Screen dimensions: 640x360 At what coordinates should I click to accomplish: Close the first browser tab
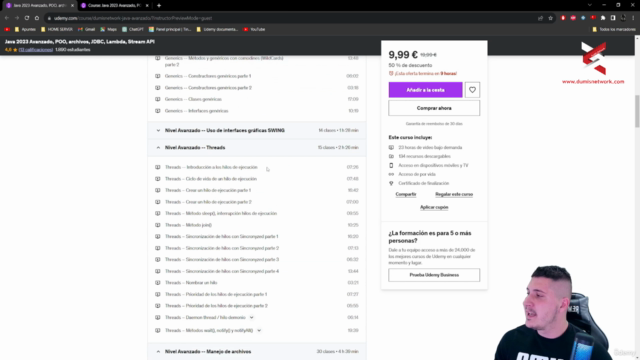coord(72,6)
